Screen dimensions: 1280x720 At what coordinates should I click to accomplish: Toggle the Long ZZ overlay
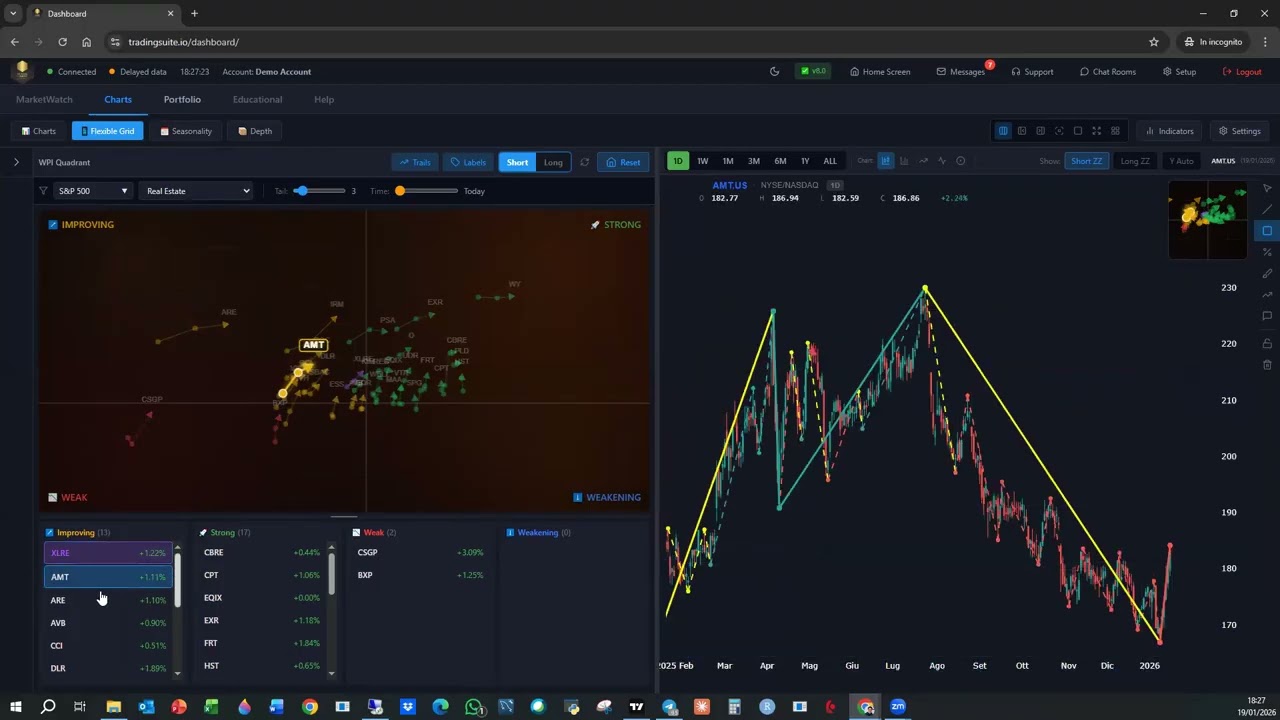[1135, 161]
